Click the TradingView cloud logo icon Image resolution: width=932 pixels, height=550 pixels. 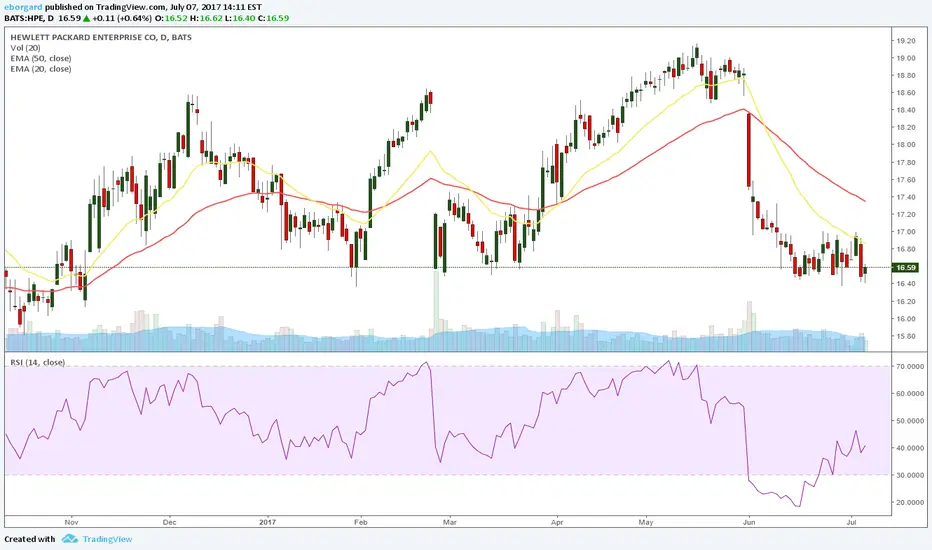(70, 539)
